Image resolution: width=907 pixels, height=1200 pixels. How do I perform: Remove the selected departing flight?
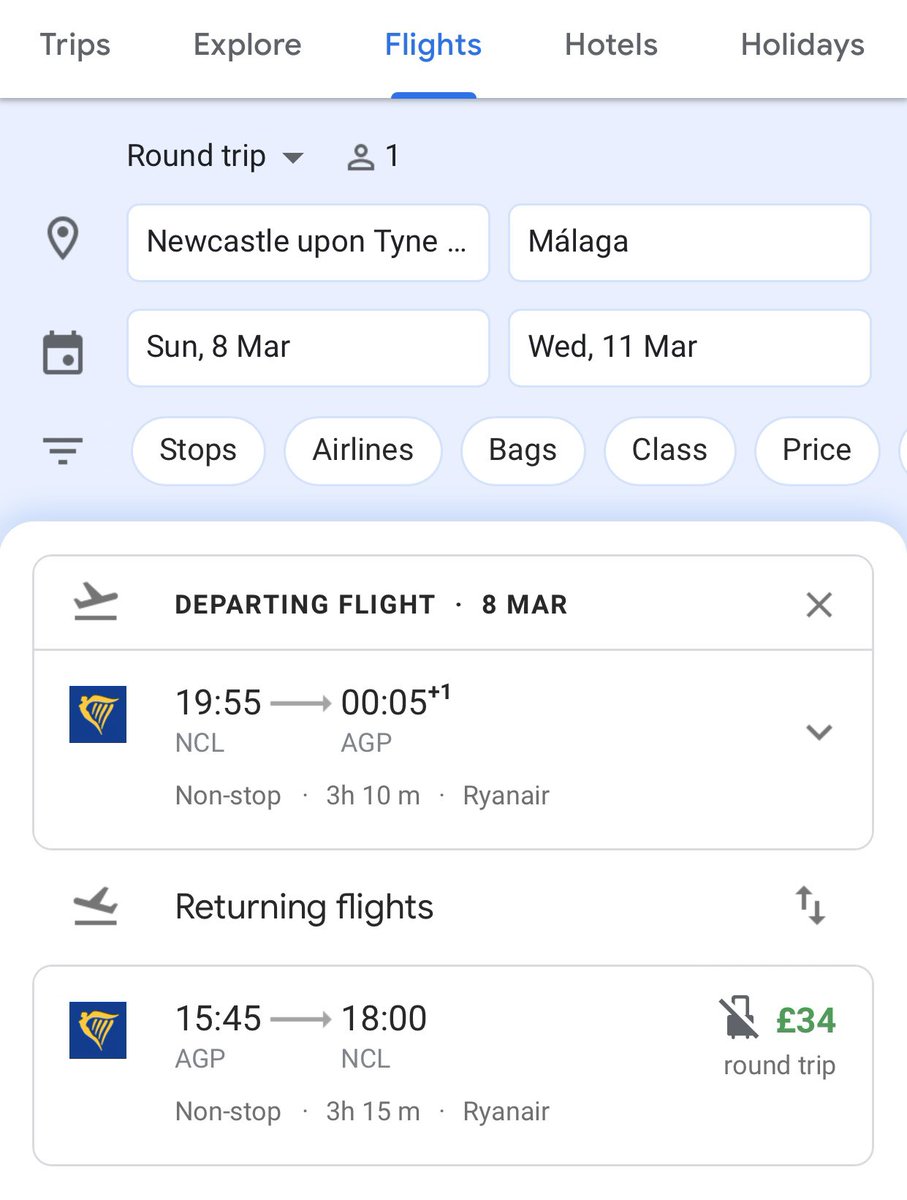tap(819, 604)
